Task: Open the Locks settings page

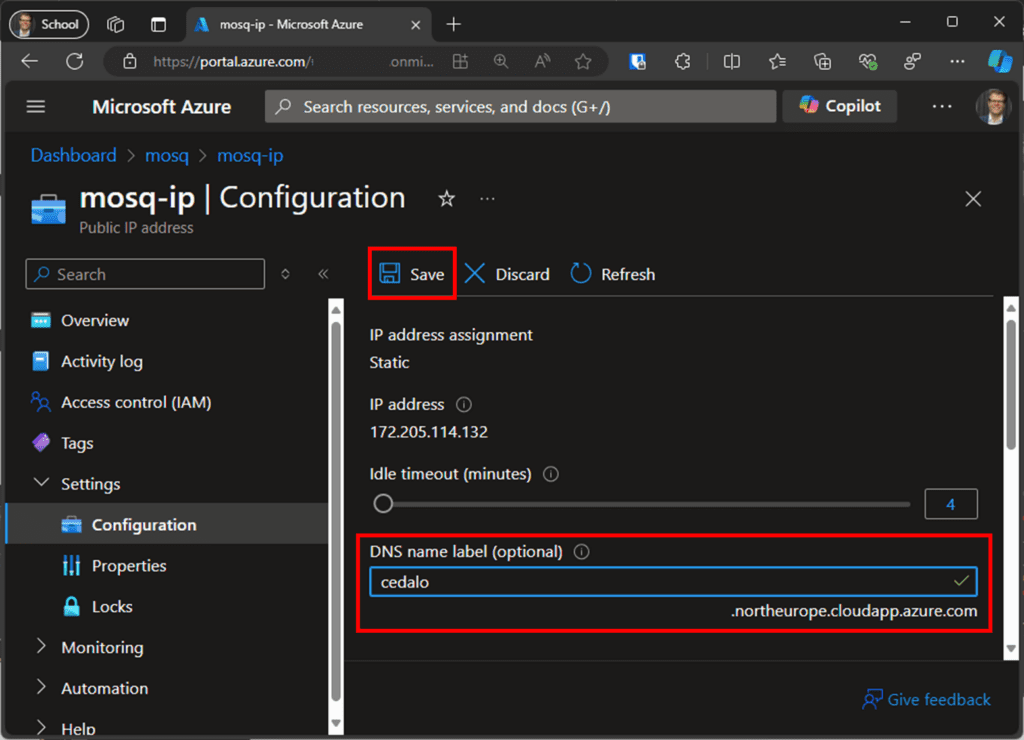Action: pos(108,606)
